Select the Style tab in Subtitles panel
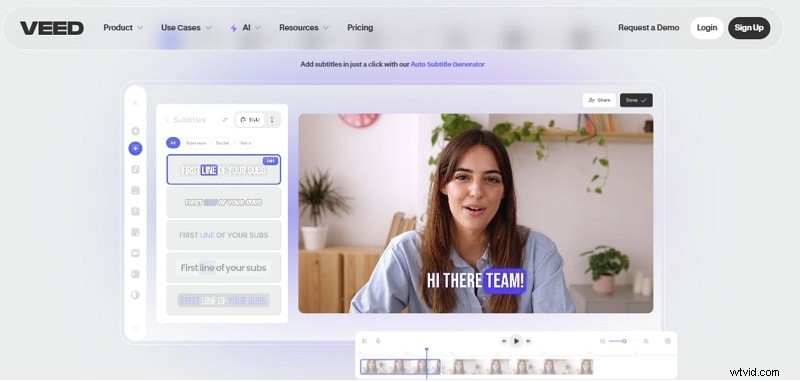The width and height of the screenshot is (800, 382). (250, 120)
